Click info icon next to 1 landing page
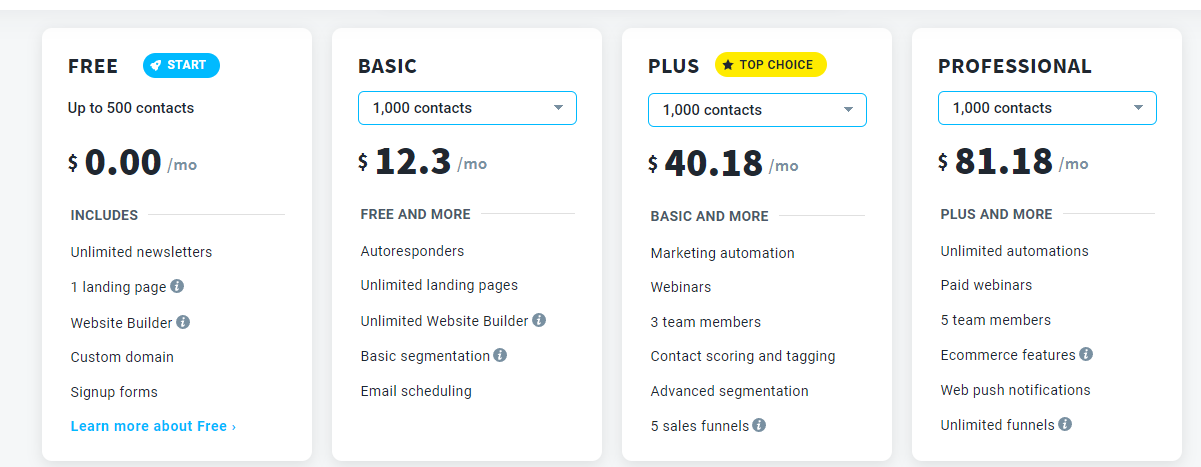1201x467 pixels. pyautogui.click(x=177, y=286)
